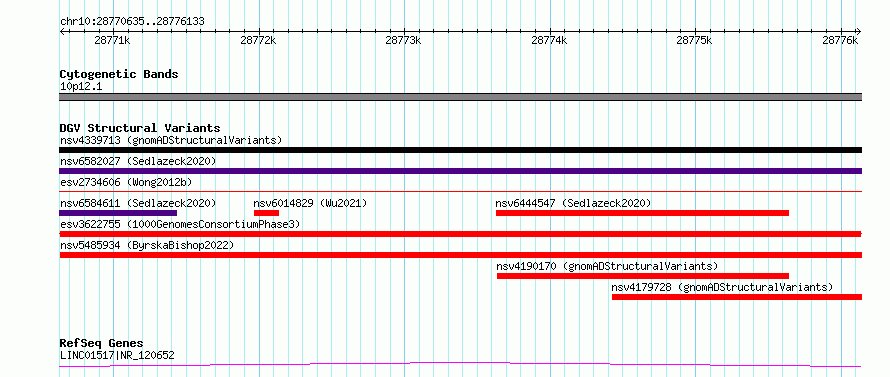Click the chr10:28770635..28776133 coordinate label
890x377 pixels.
tap(132, 22)
